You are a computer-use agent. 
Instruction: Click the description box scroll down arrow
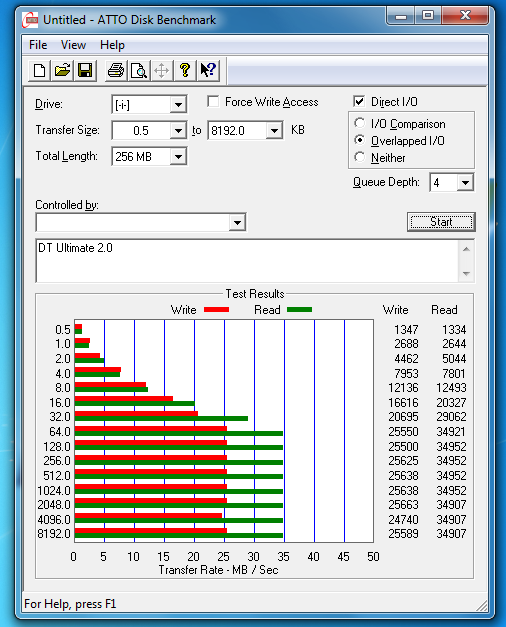click(466, 274)
